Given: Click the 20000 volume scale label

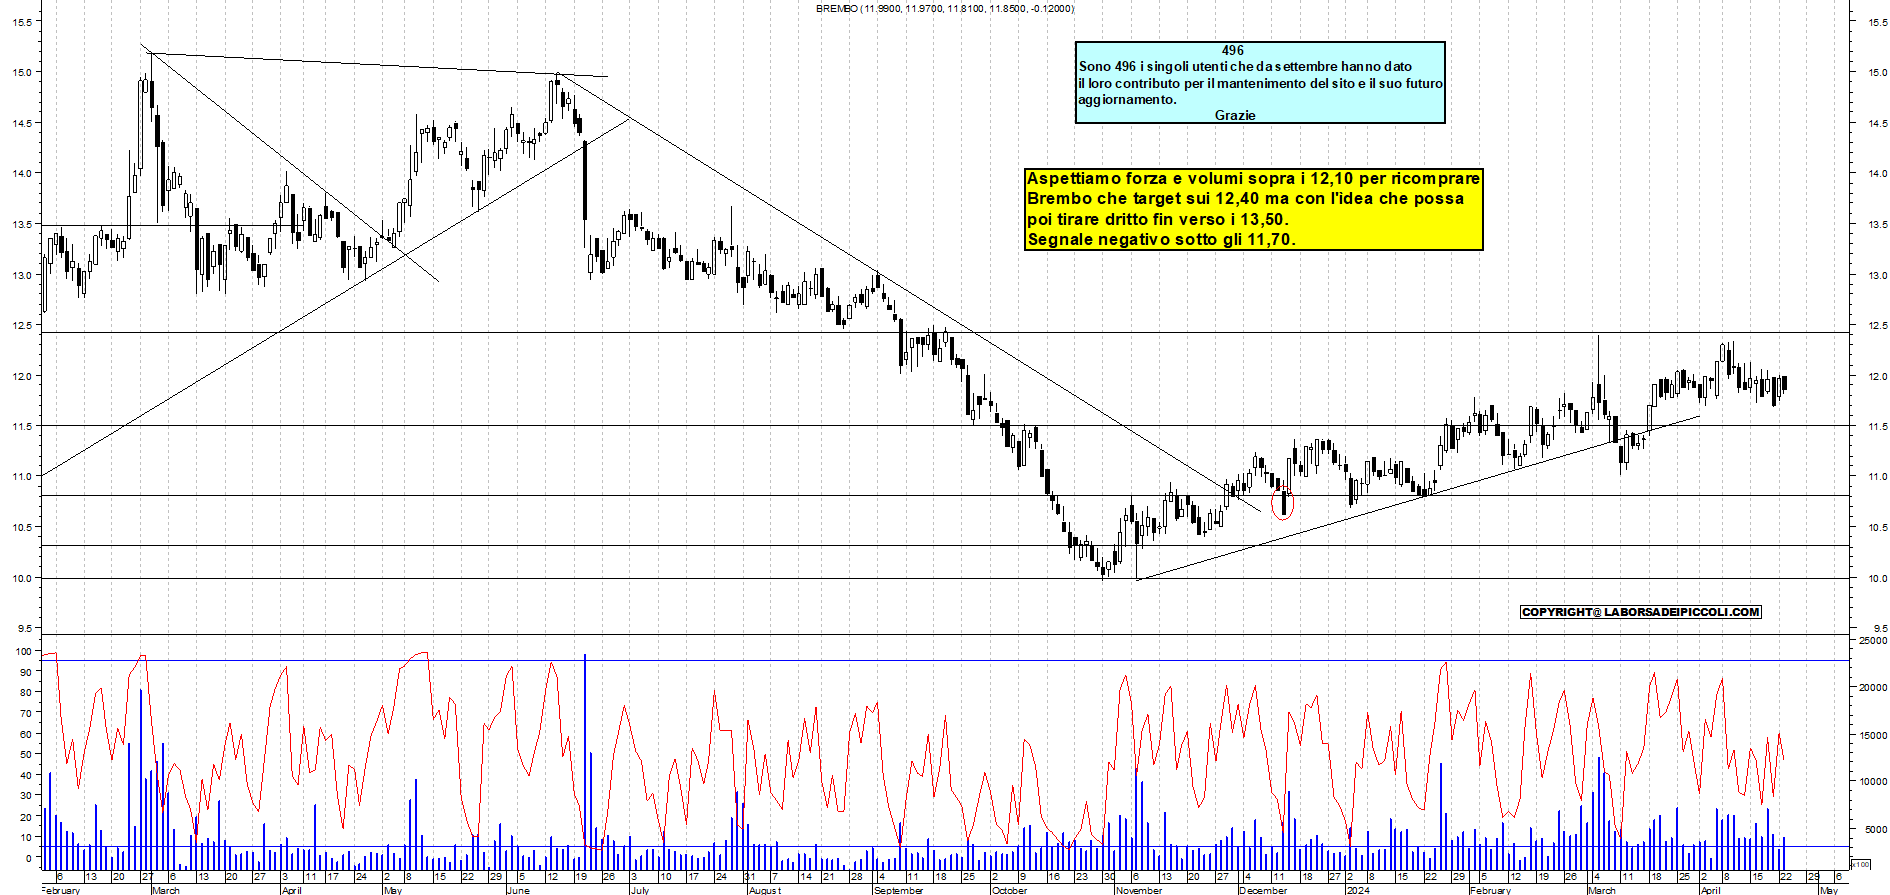Looking at the screenshot, I should pyautogui.click(x=1872, y=687).
